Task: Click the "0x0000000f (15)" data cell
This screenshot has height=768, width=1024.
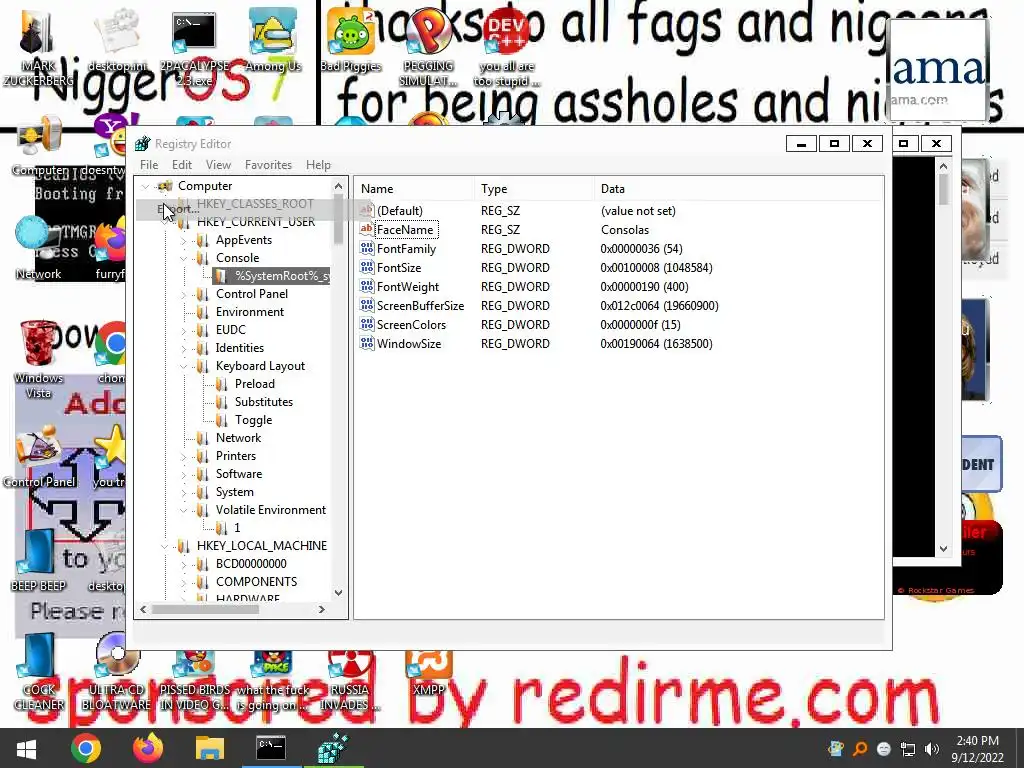Action: click(640, 325)
